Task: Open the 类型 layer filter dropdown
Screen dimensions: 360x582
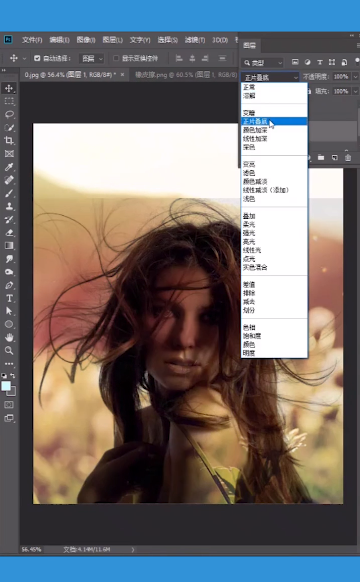Action: [x=262, y=62]
